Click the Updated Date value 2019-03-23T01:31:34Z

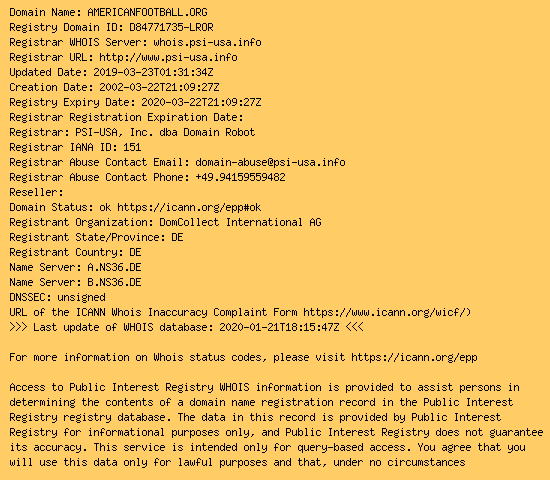pos(153,72)
